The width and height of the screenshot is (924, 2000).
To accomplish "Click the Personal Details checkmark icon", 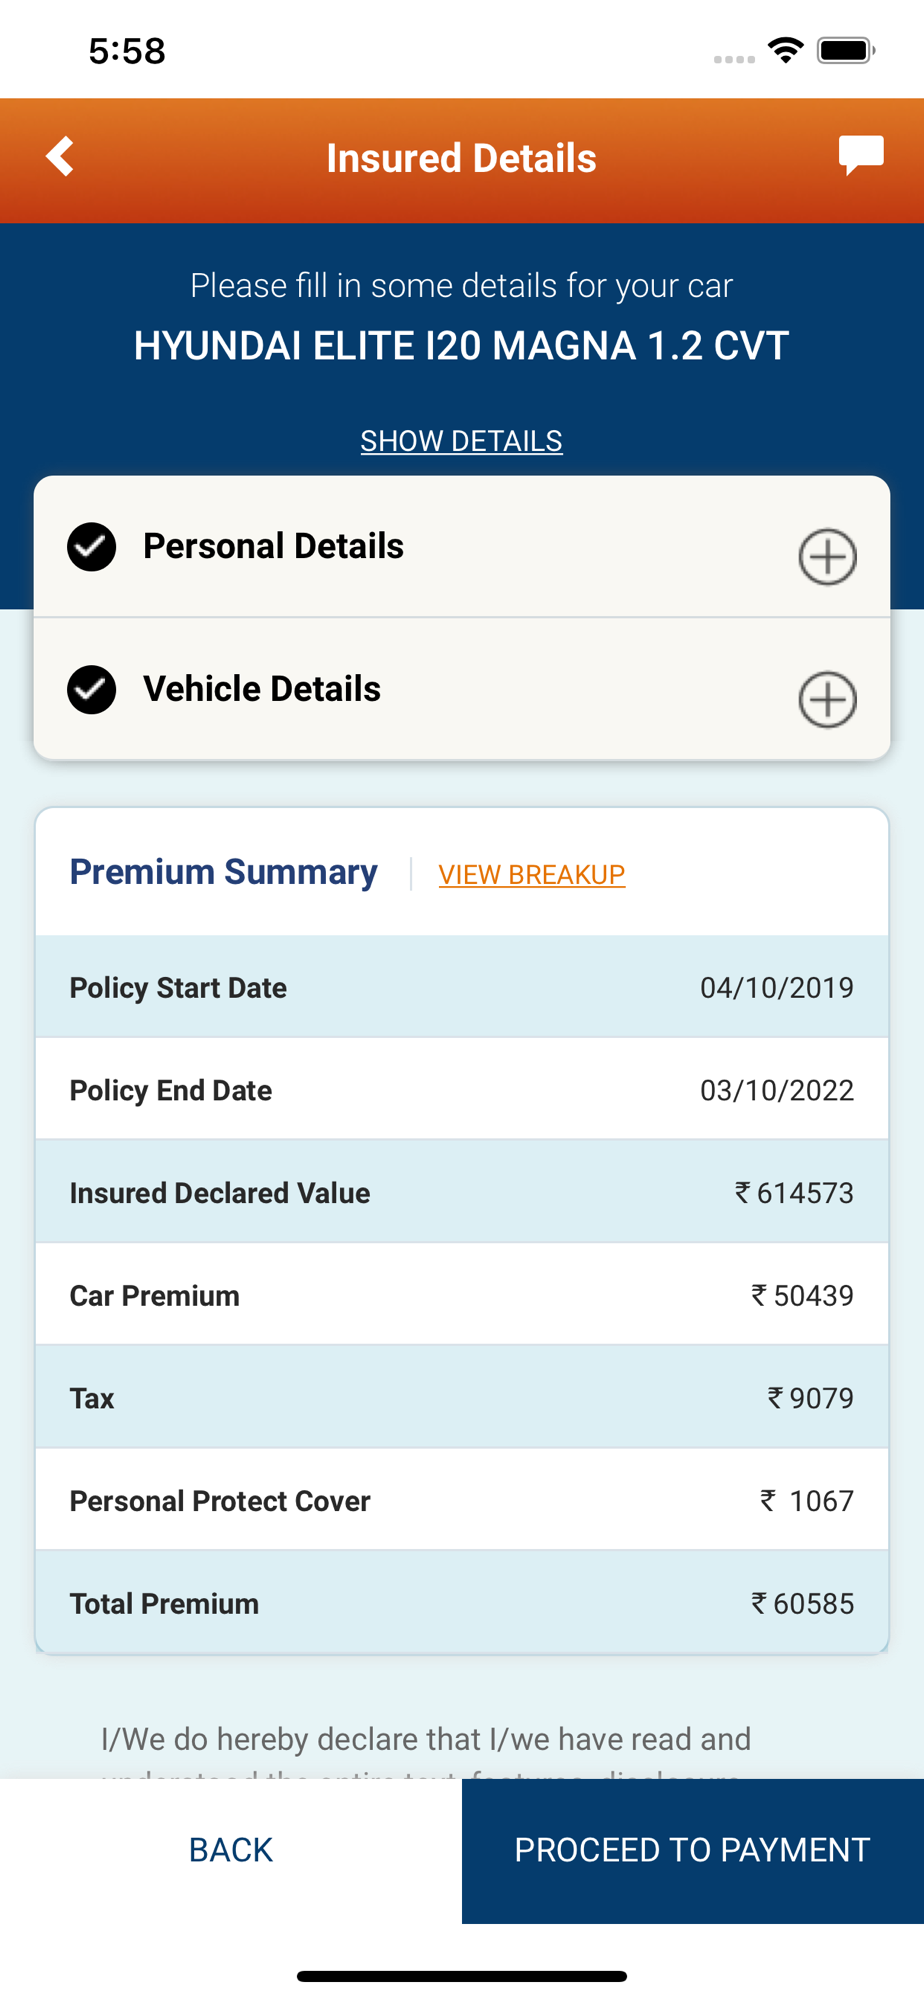I will [x=92, y=547].
